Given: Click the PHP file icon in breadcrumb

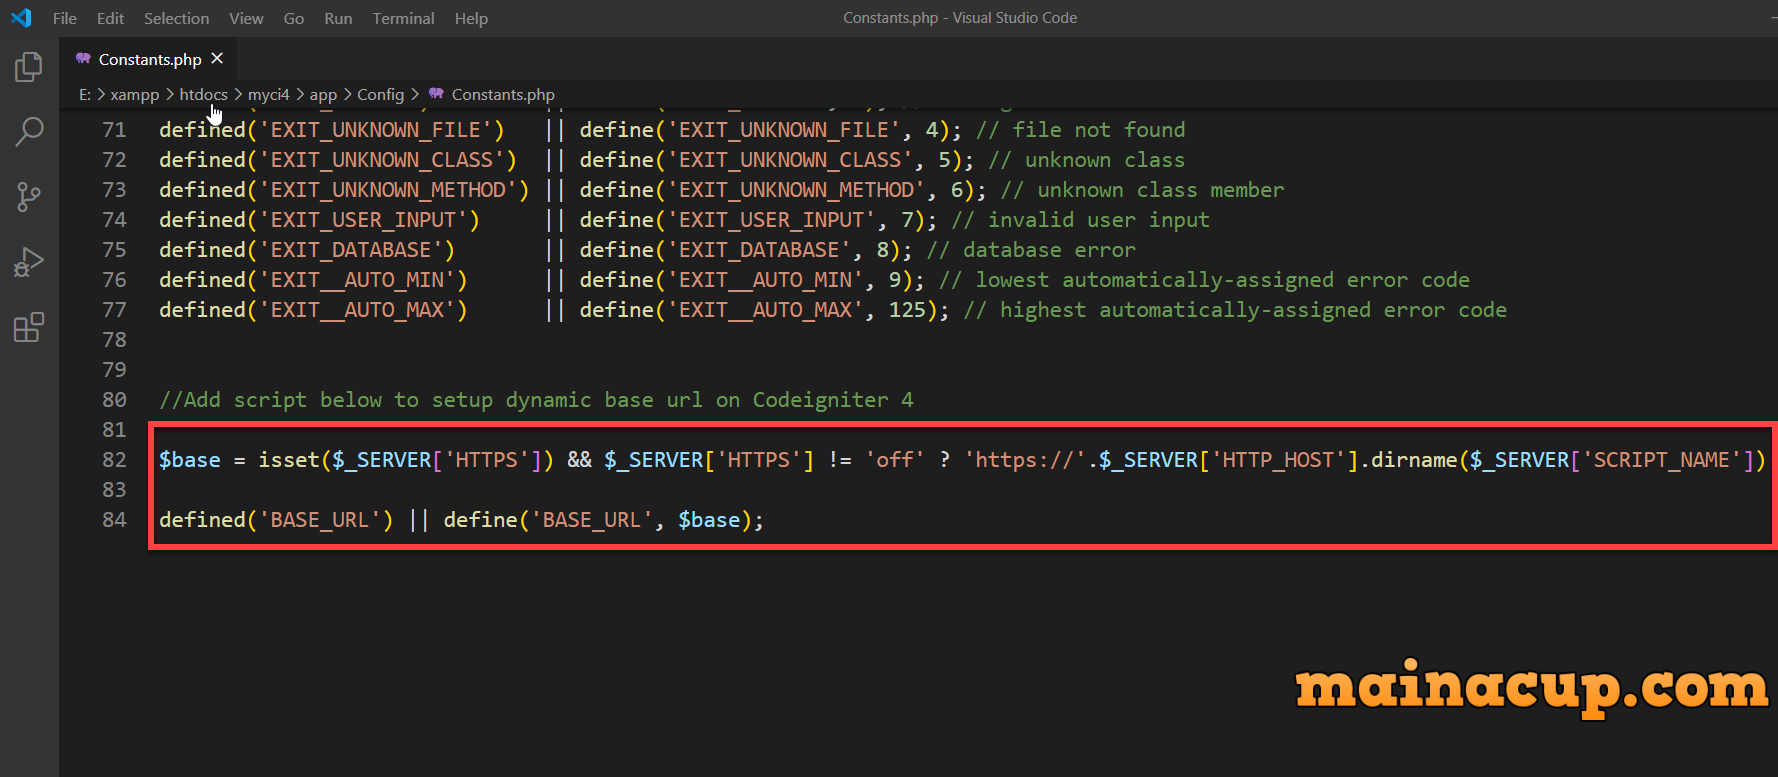Looking at the screenshot, I should (436, 94).
